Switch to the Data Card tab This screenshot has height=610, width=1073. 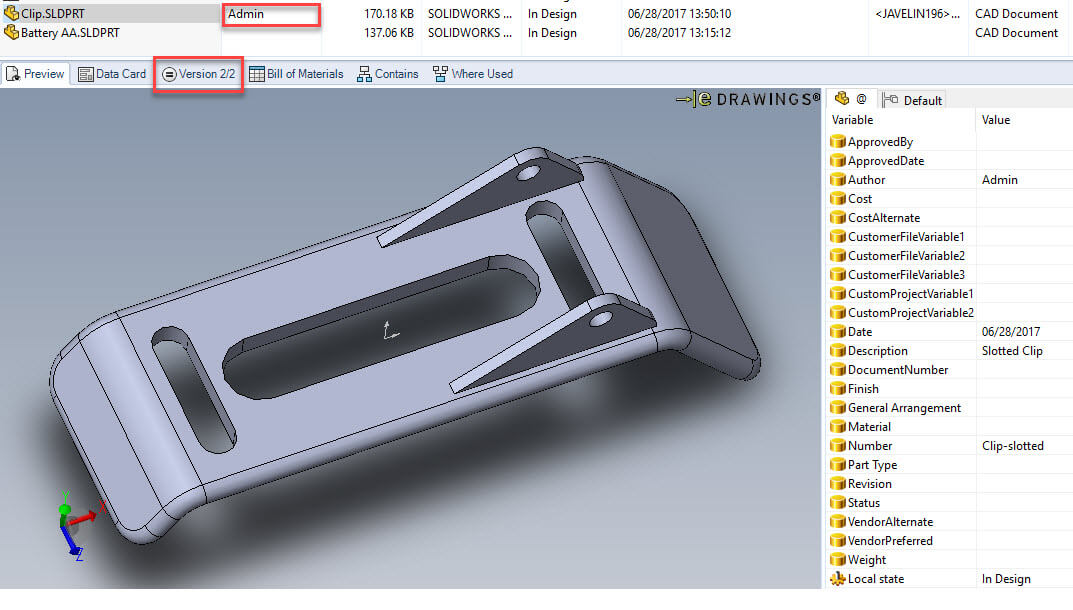112,74
